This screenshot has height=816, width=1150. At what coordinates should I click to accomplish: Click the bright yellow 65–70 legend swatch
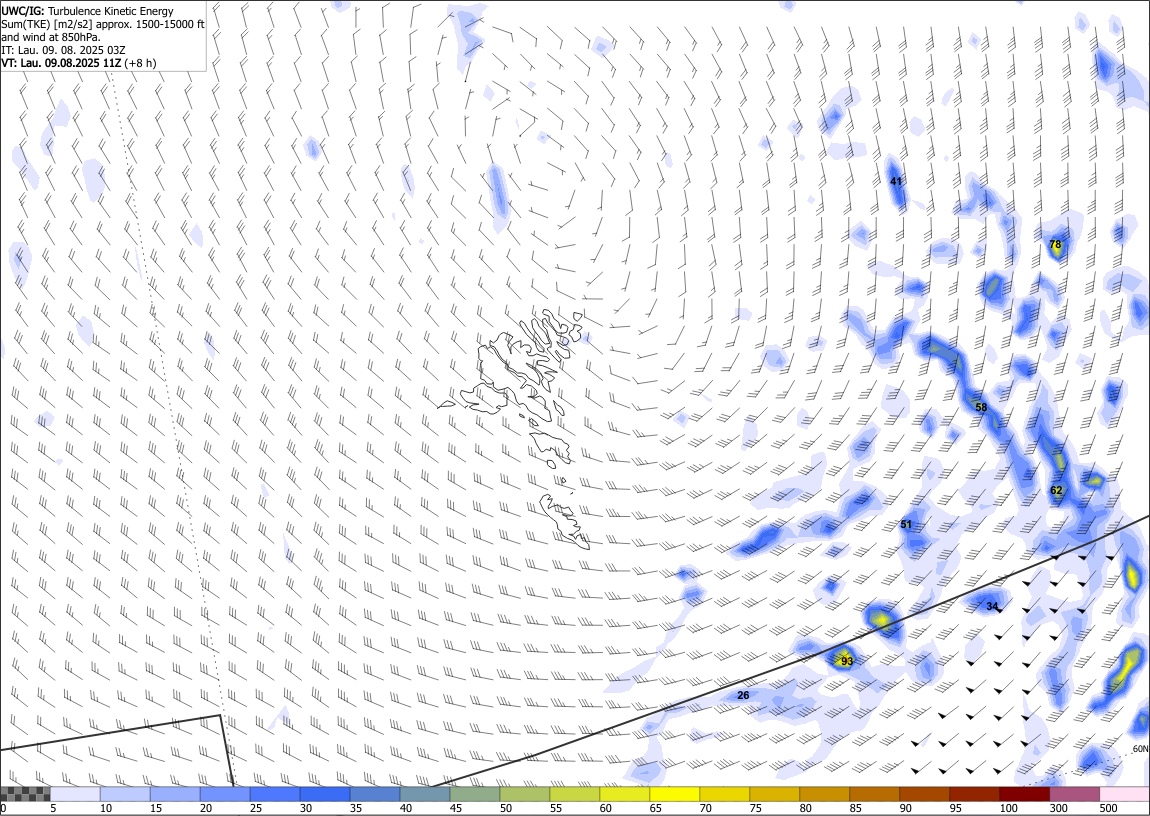tap(674, 794)
